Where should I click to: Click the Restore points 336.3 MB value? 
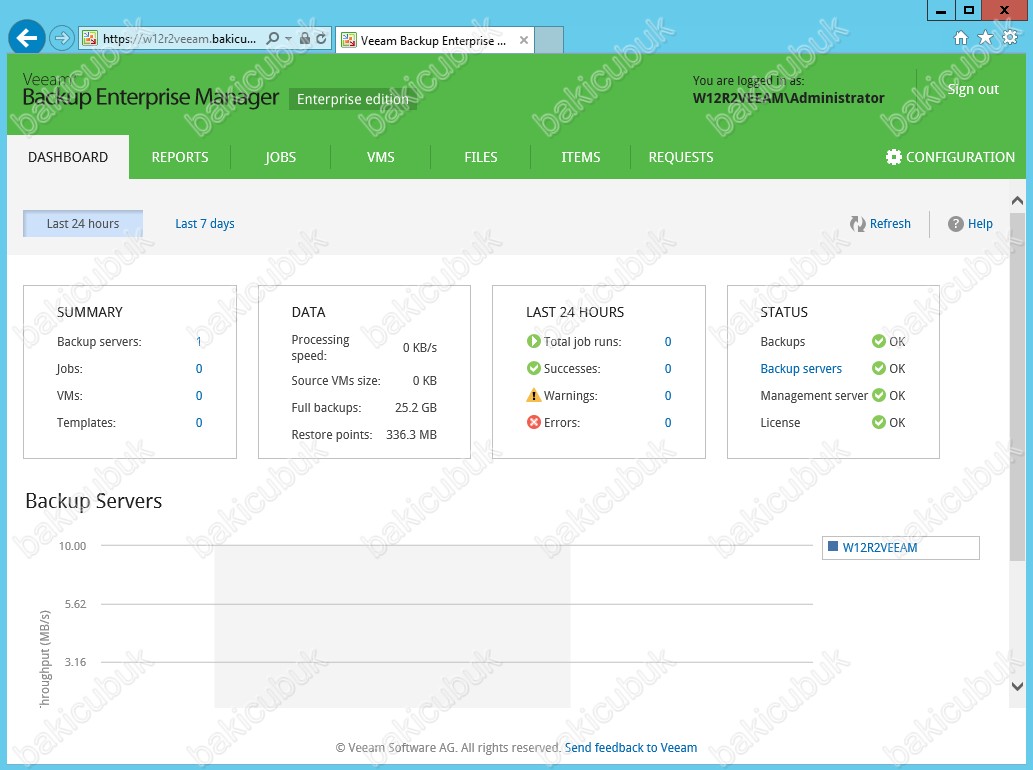coord(411,435)
